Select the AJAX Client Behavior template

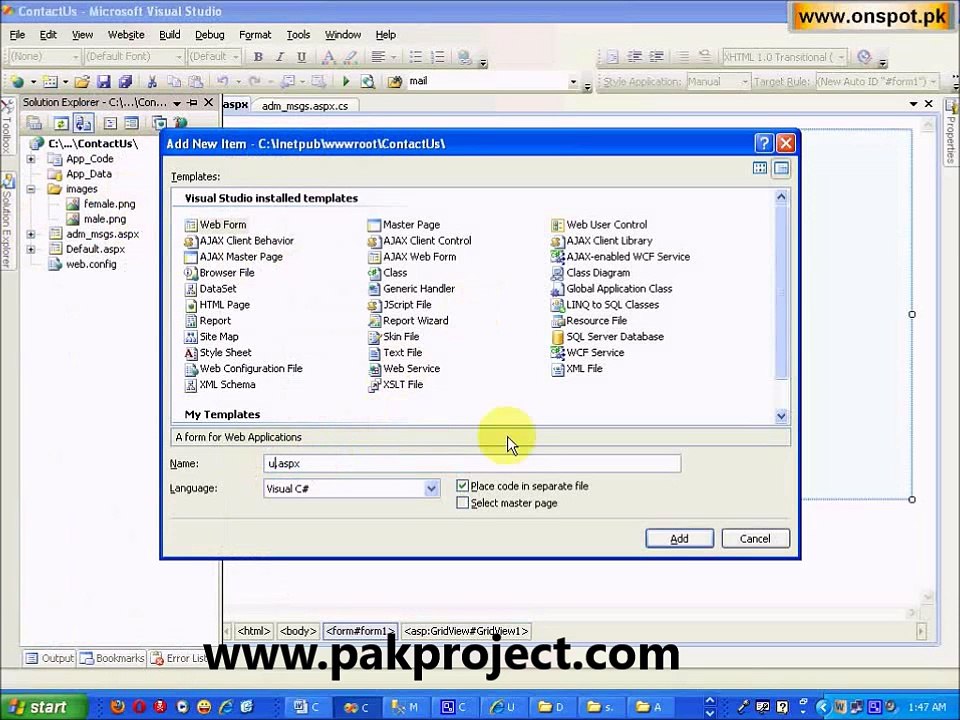239,241
